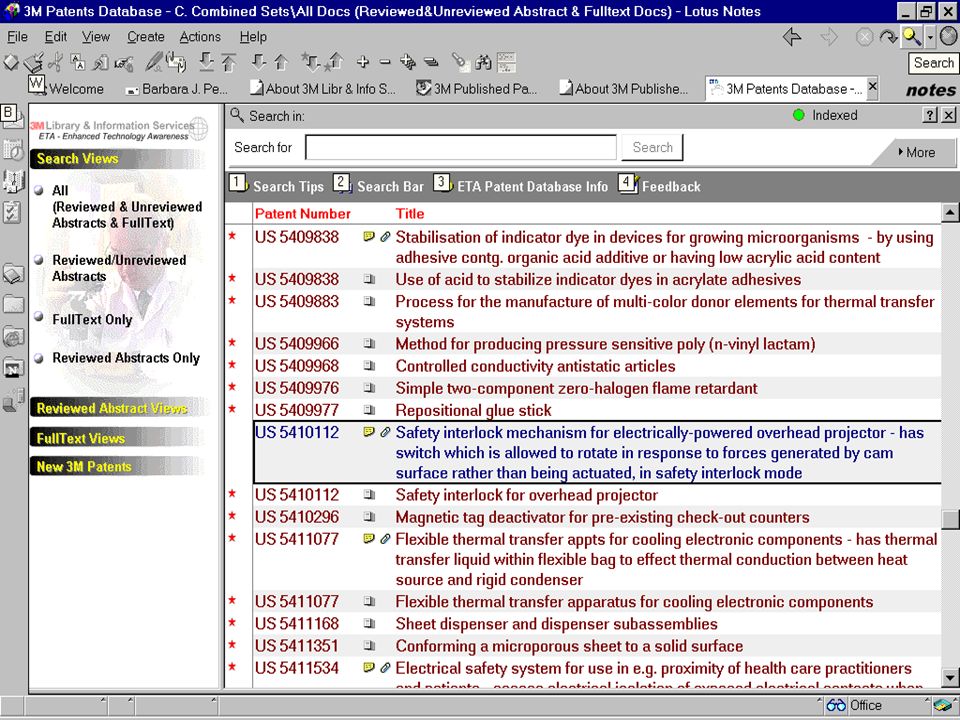Select Reviewed/Unreviewed Abstracts search view
Viewport: 960px width, 720px height.
119,268
